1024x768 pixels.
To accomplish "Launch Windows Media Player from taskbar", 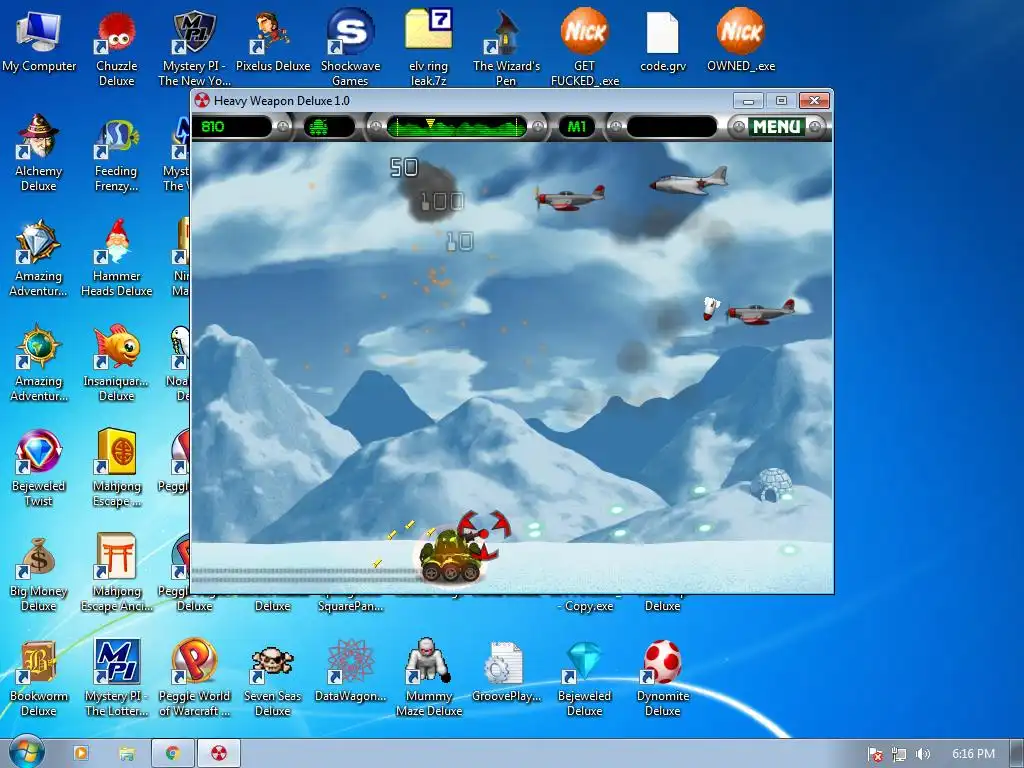I will [x=81, y=754].
